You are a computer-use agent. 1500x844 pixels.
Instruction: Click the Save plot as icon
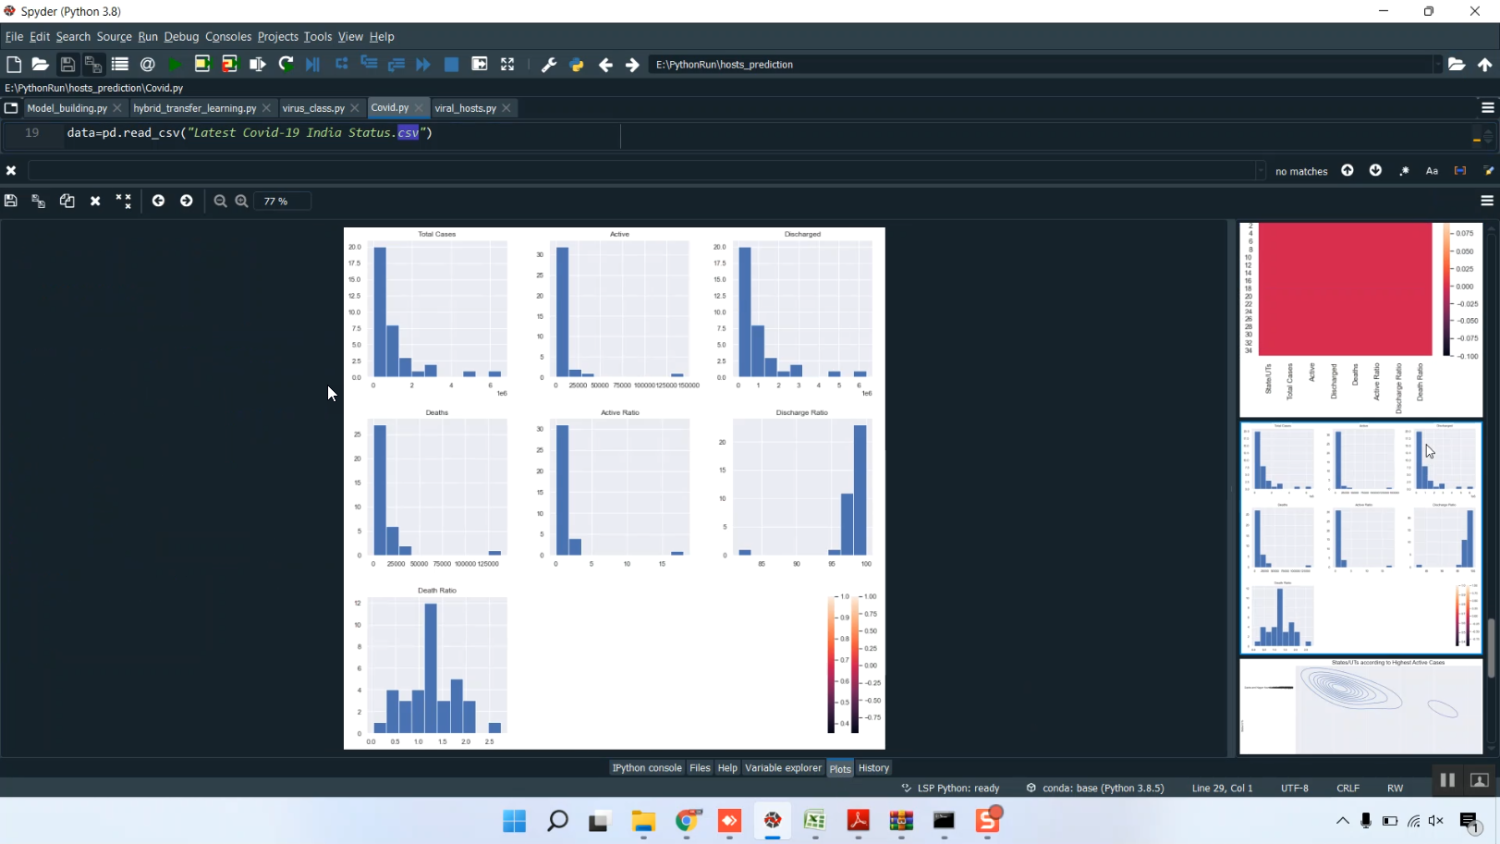click(x=11, y=201)
